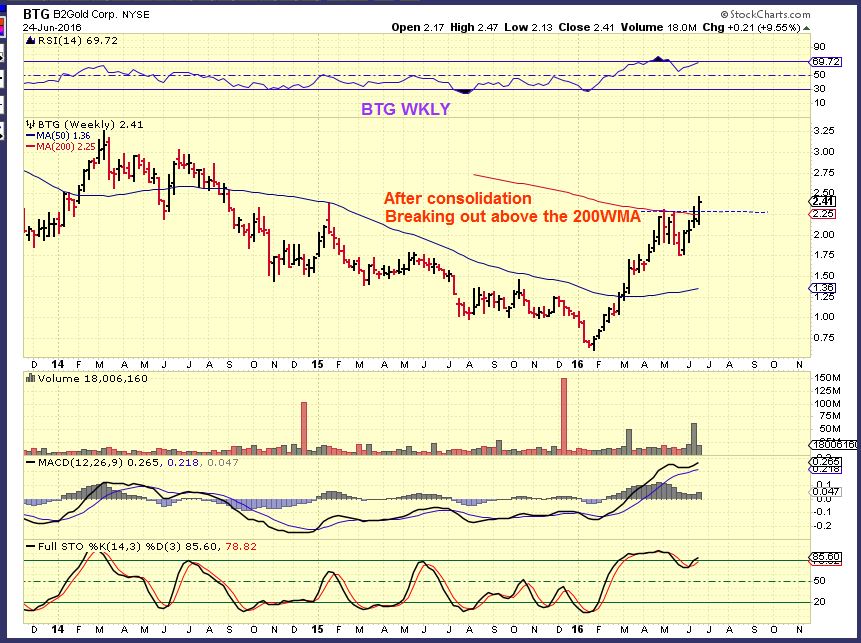Click the 0.265 MACD value tag
This screenshot has width=861, height=643.
click(825, 462)
